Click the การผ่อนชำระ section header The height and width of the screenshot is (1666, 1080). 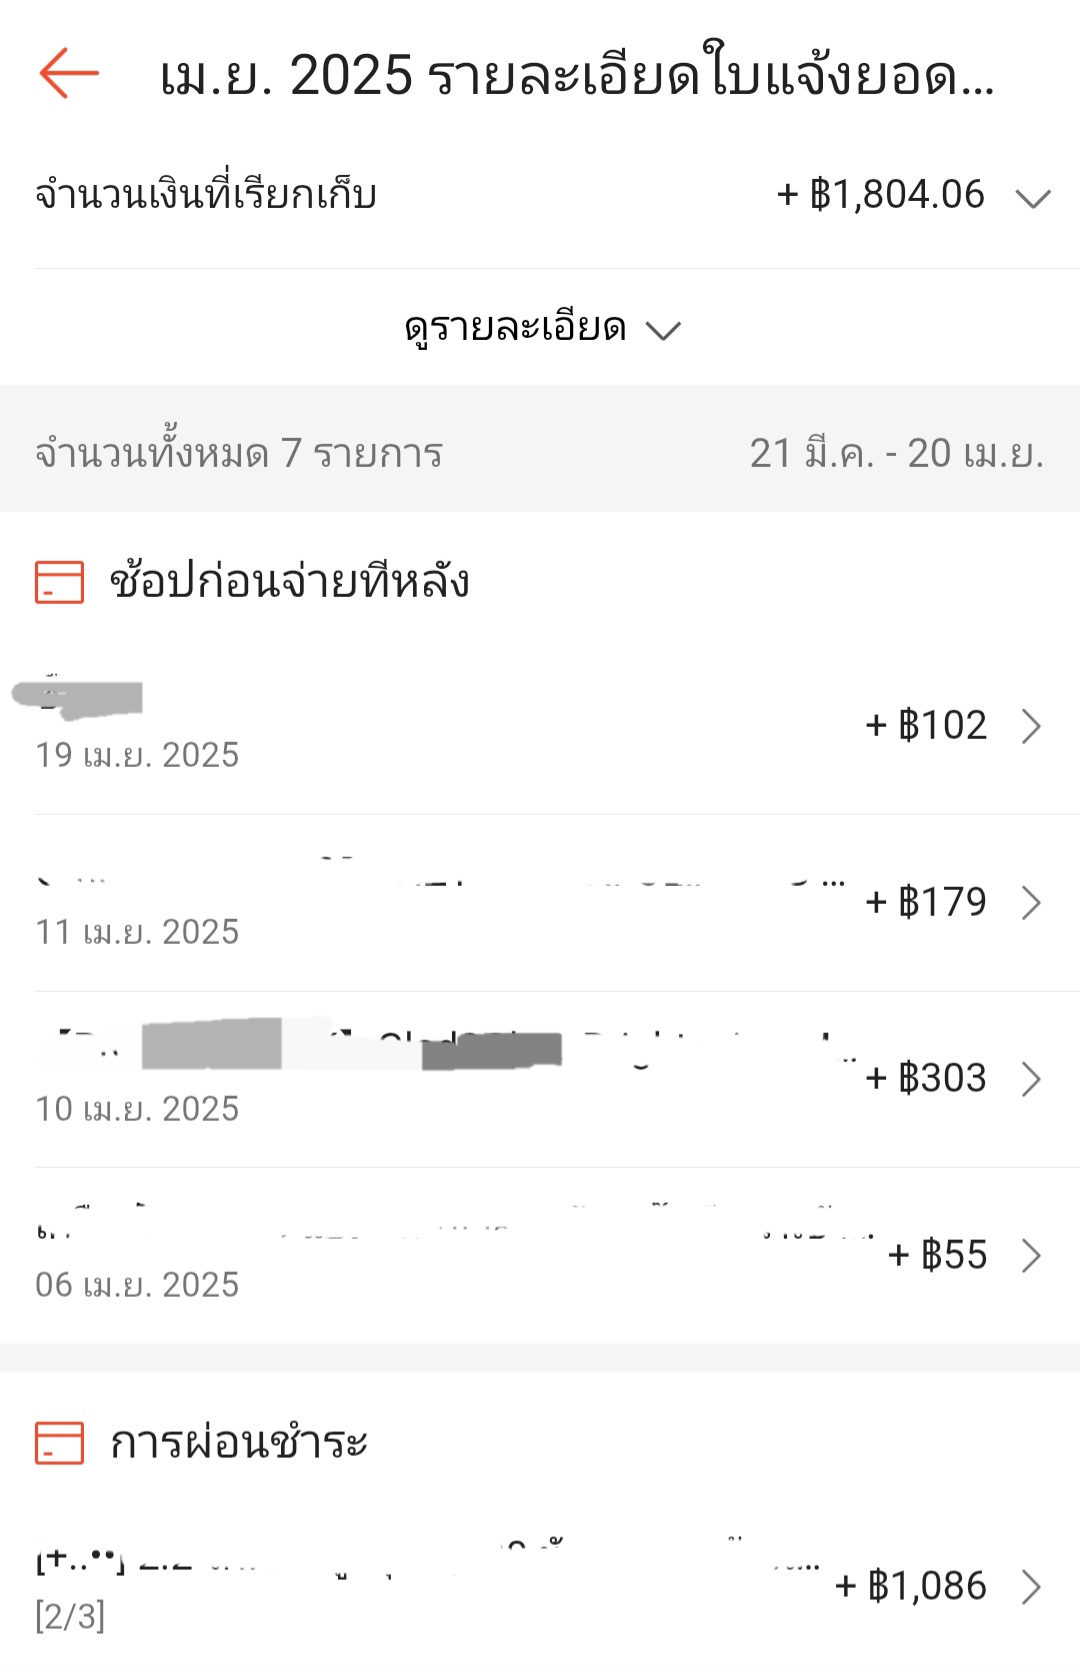point(239,1443)
